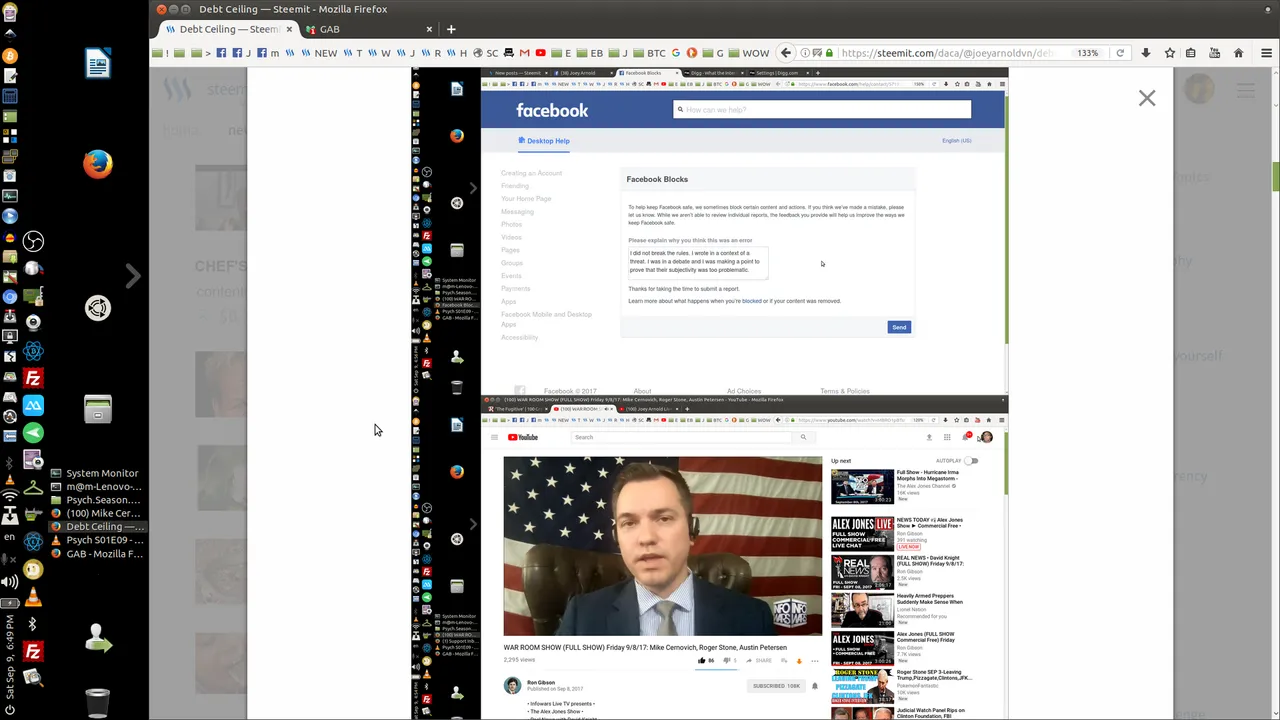This screenshot has height=720, width=1280.
Task: Switch to the GAB browser tab
Action: pyautogui.click(x=368, y=29)
